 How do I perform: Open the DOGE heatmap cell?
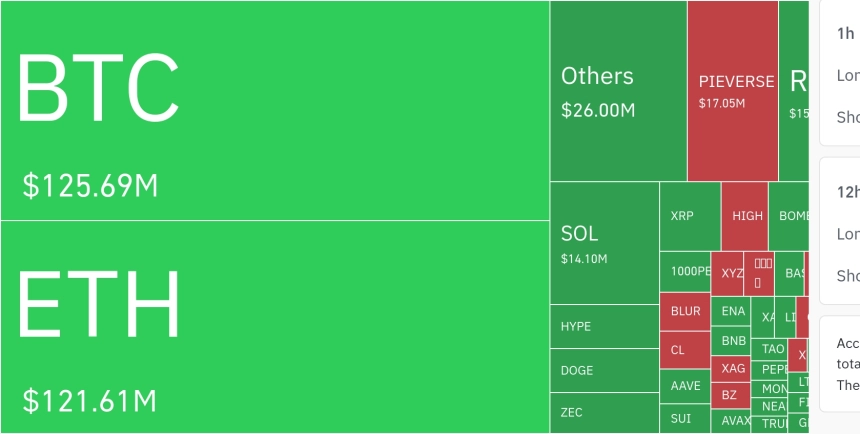coord(604,370)
